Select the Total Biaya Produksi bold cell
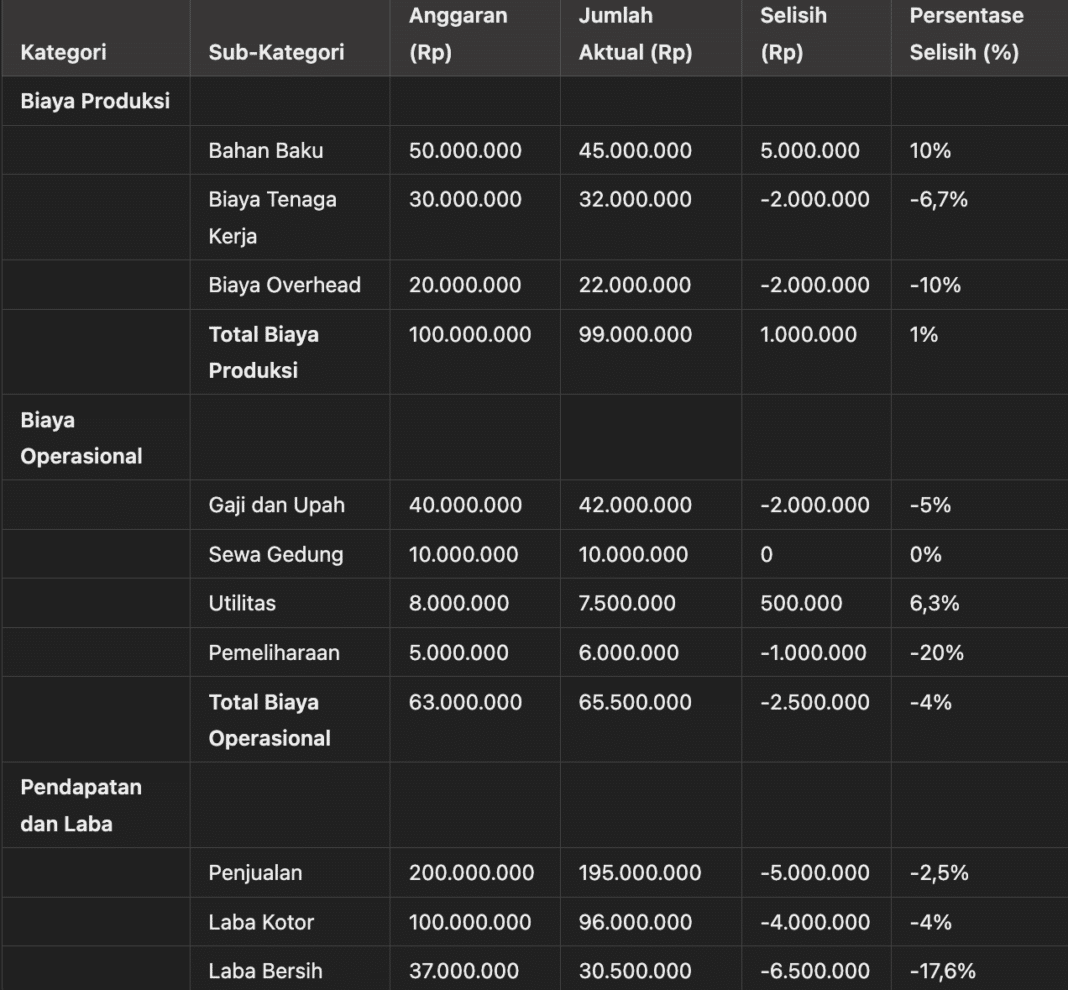The width and height of the screenshot is (1068, 990). tap(263, 353)
